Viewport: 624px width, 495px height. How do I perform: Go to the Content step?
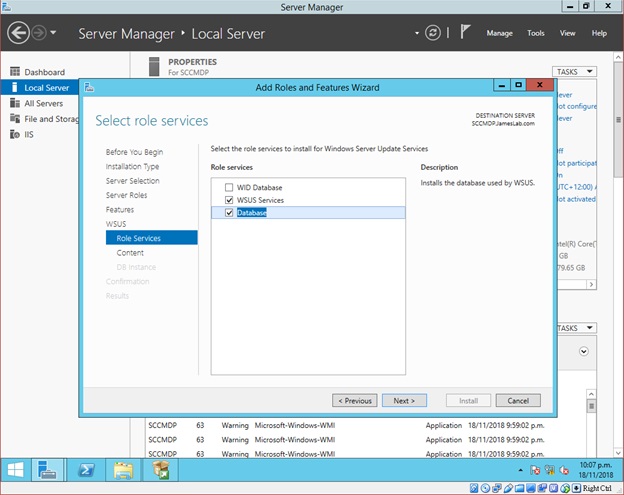tap(130, 253)
